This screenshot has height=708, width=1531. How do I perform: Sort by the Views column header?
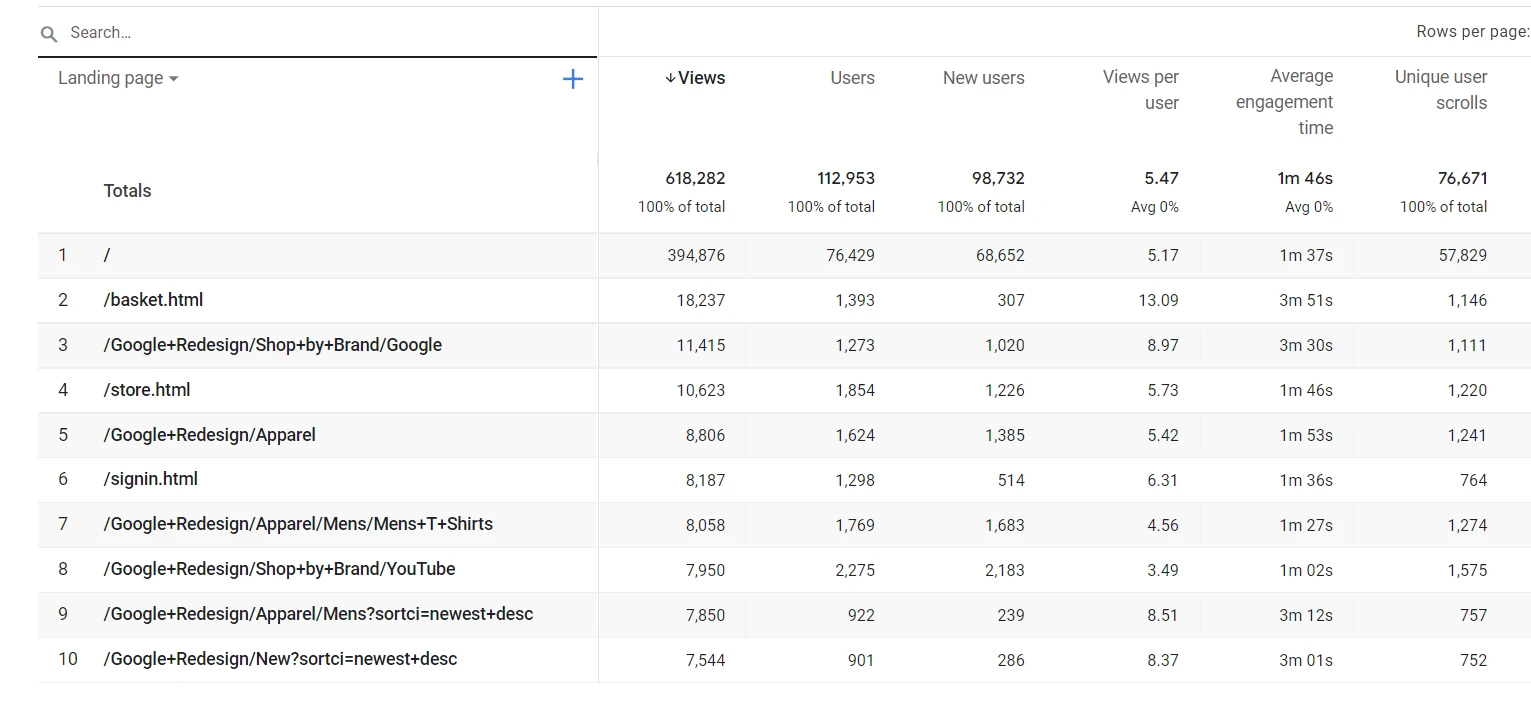tap(695, 78)
